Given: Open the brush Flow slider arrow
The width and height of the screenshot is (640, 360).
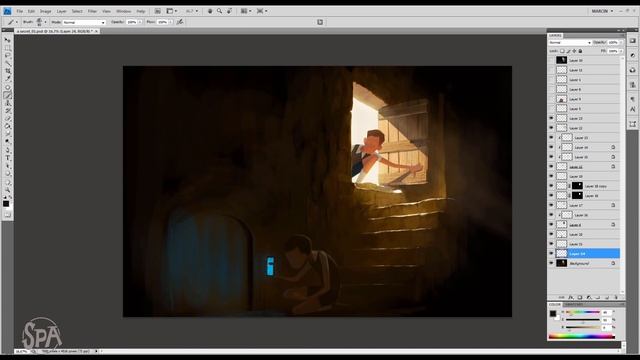Looking at the screenshot, I should 171,22.
